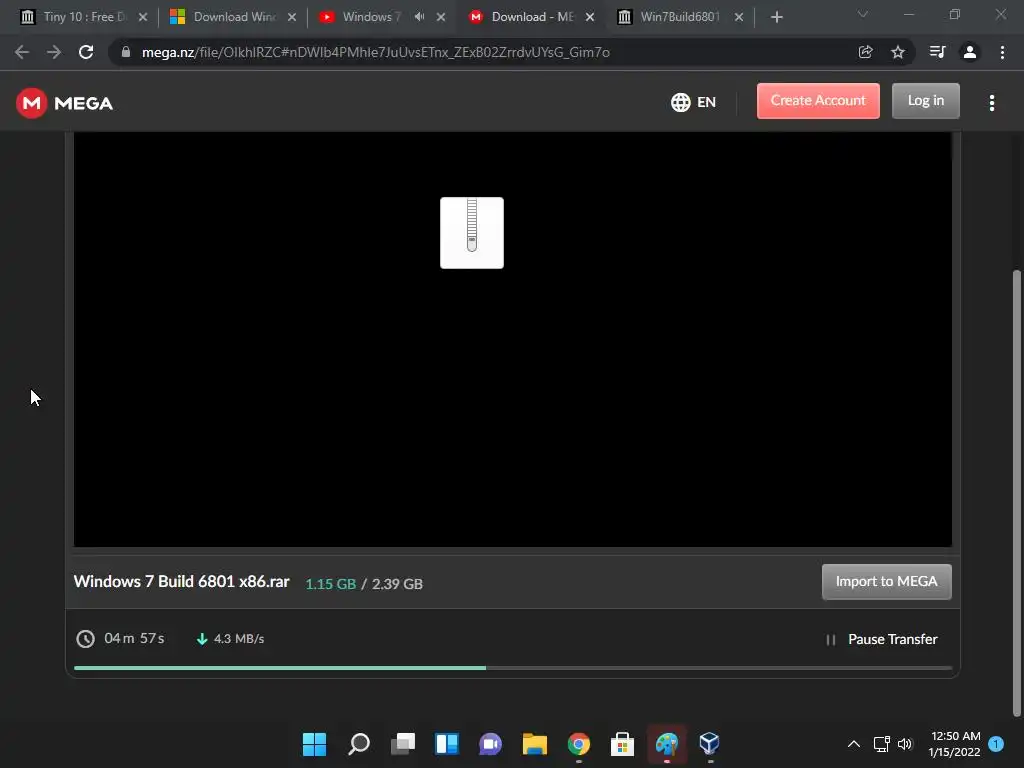Open VirtualBox from taskbar
Viewport: 1024px width, 768px height.
pyautogui.click(x=710, y=744)
